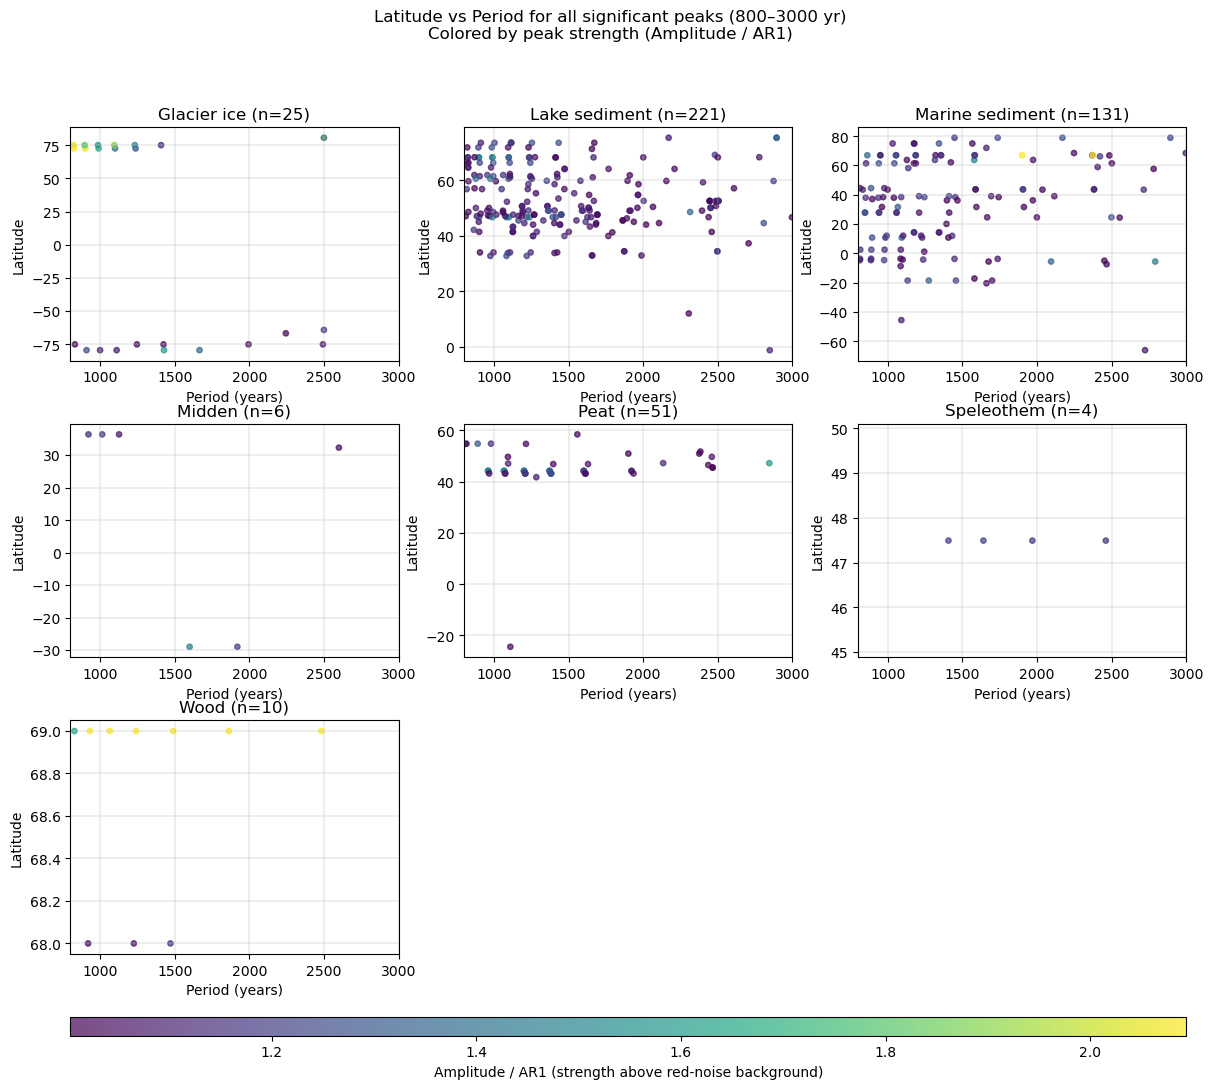Image resolution: width=1214 pixels, height=1089 pixels.
Task: Select the Amplitude / AR1 colorbar label
Action: pos(628,1072)
